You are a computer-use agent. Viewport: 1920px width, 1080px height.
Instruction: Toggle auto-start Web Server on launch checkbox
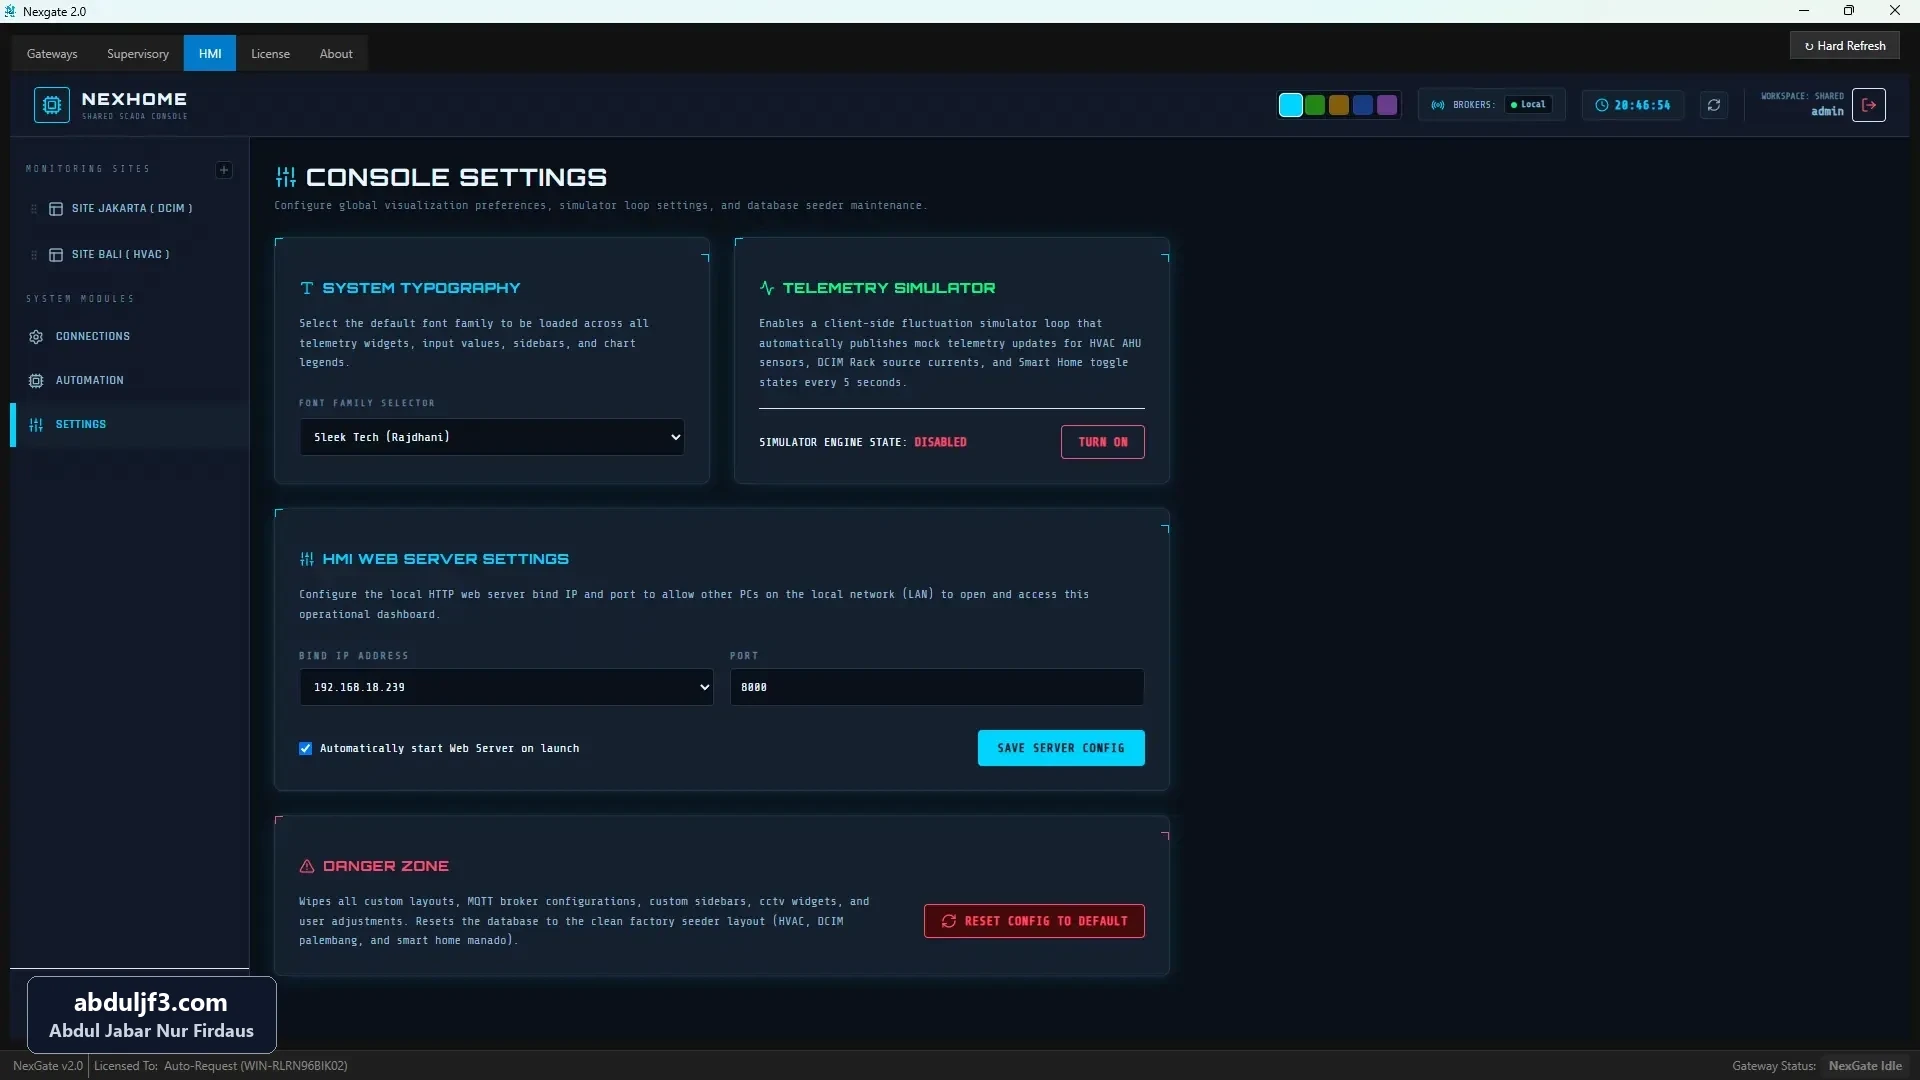[306, 749]
